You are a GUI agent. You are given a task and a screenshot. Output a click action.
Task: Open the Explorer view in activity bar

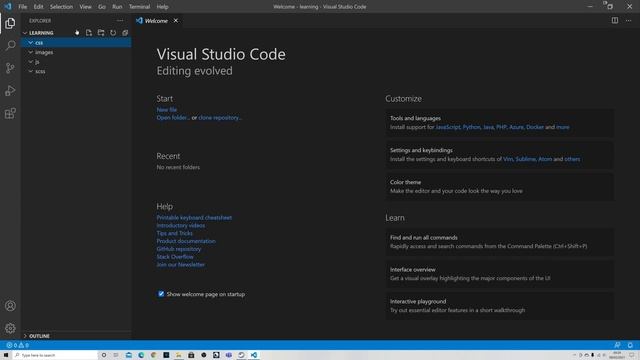click(x=10, y=23)
